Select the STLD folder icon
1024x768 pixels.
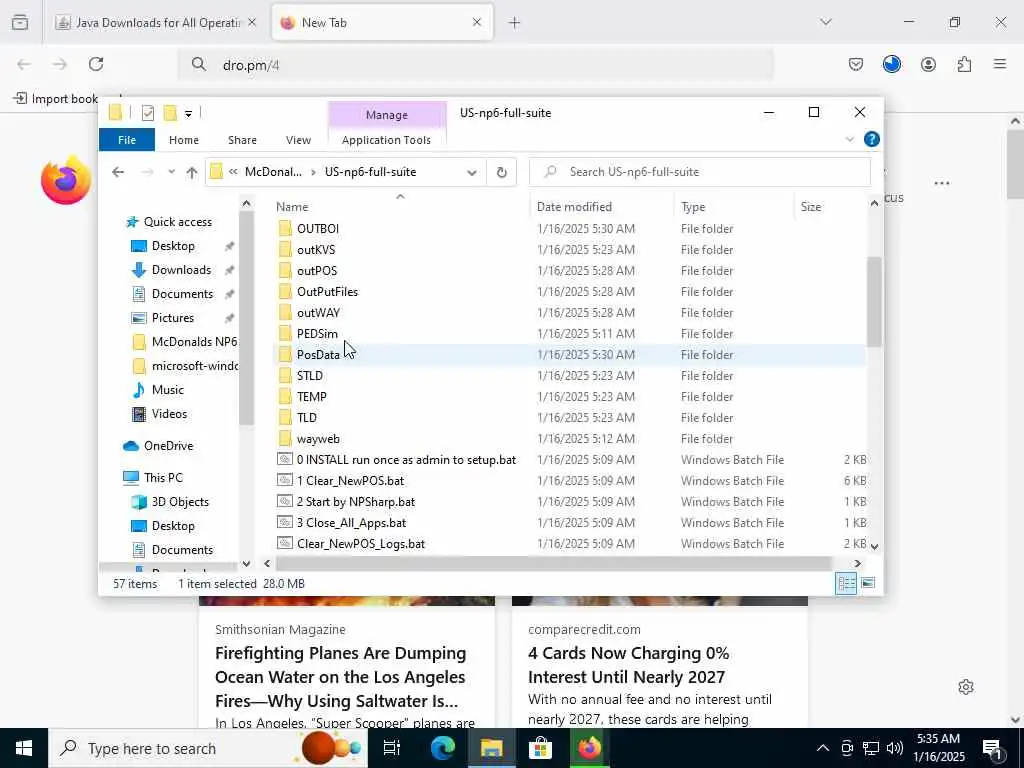(285, 376)
